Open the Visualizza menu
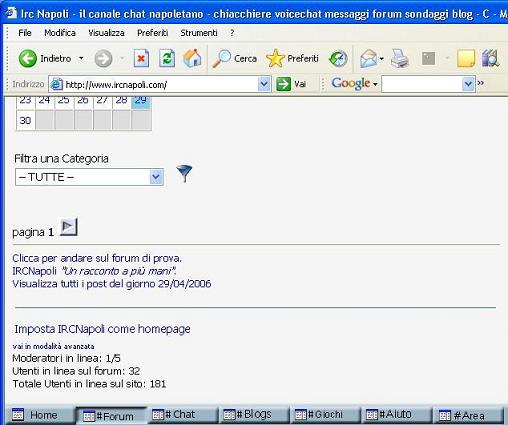 [x=106, y=33]
